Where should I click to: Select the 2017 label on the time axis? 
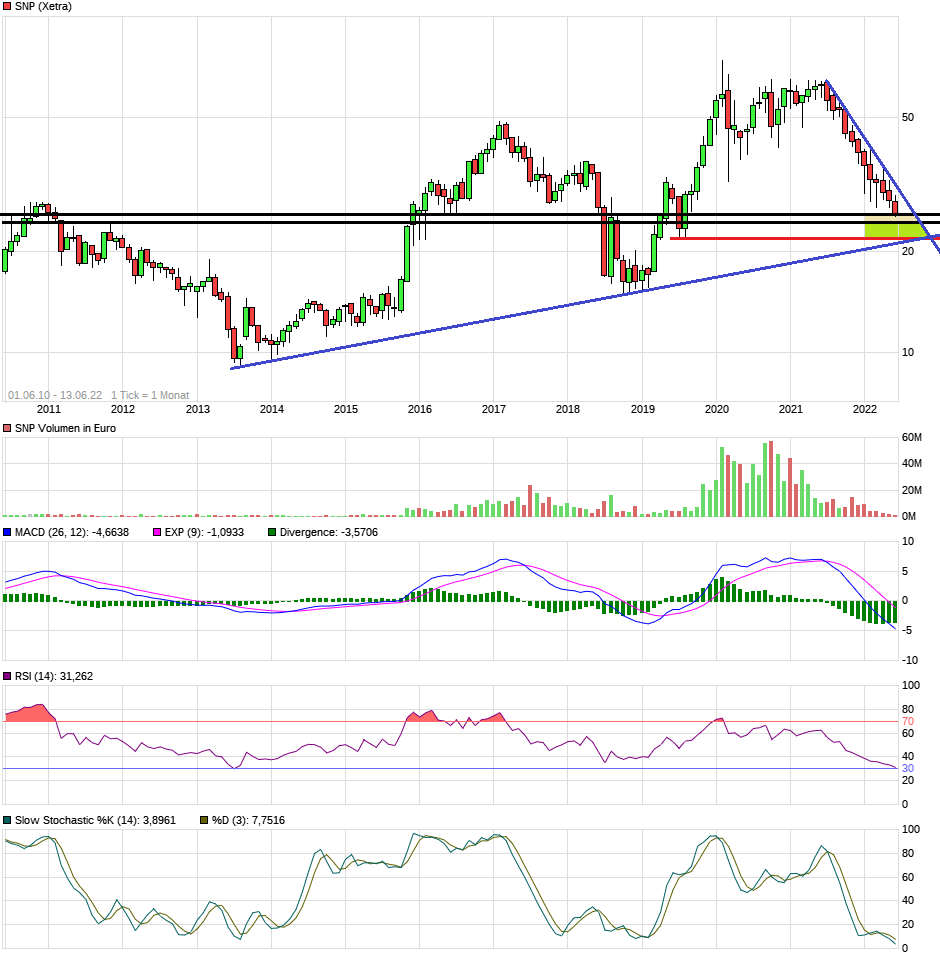[x=493, y=409]
